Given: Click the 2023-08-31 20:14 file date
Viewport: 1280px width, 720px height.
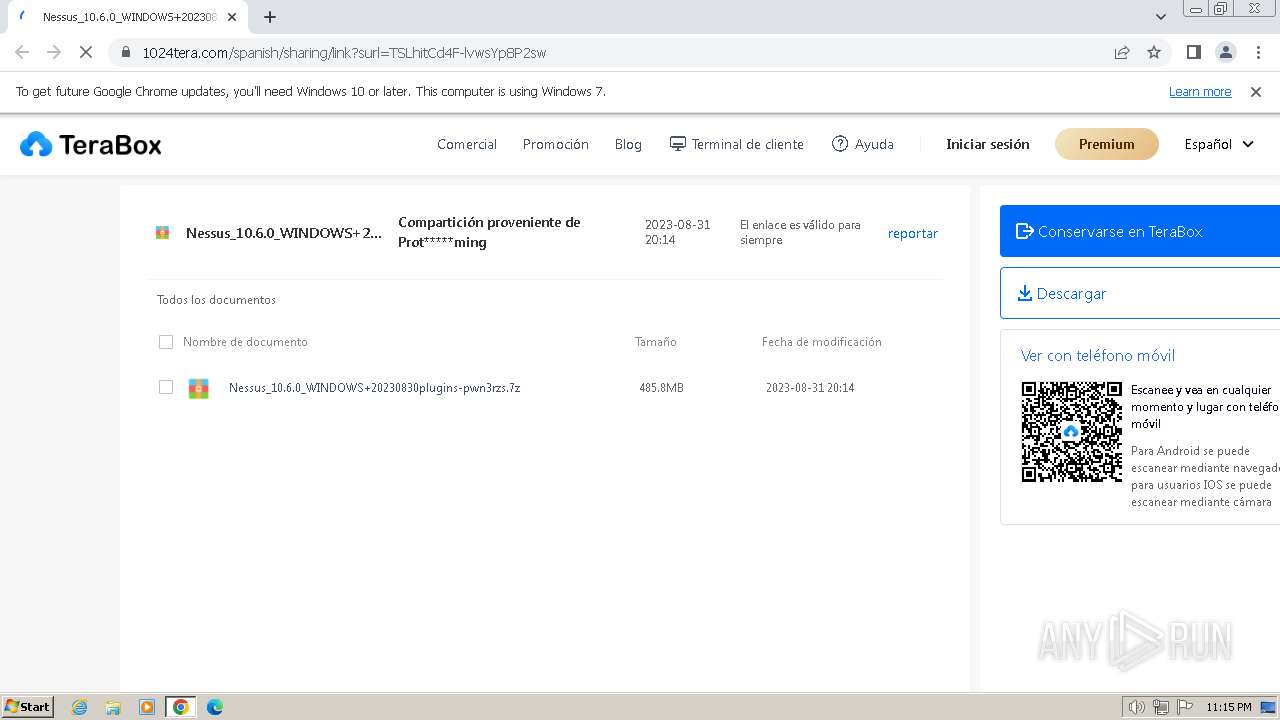Looking at the screenshot, I should point(810,388).
